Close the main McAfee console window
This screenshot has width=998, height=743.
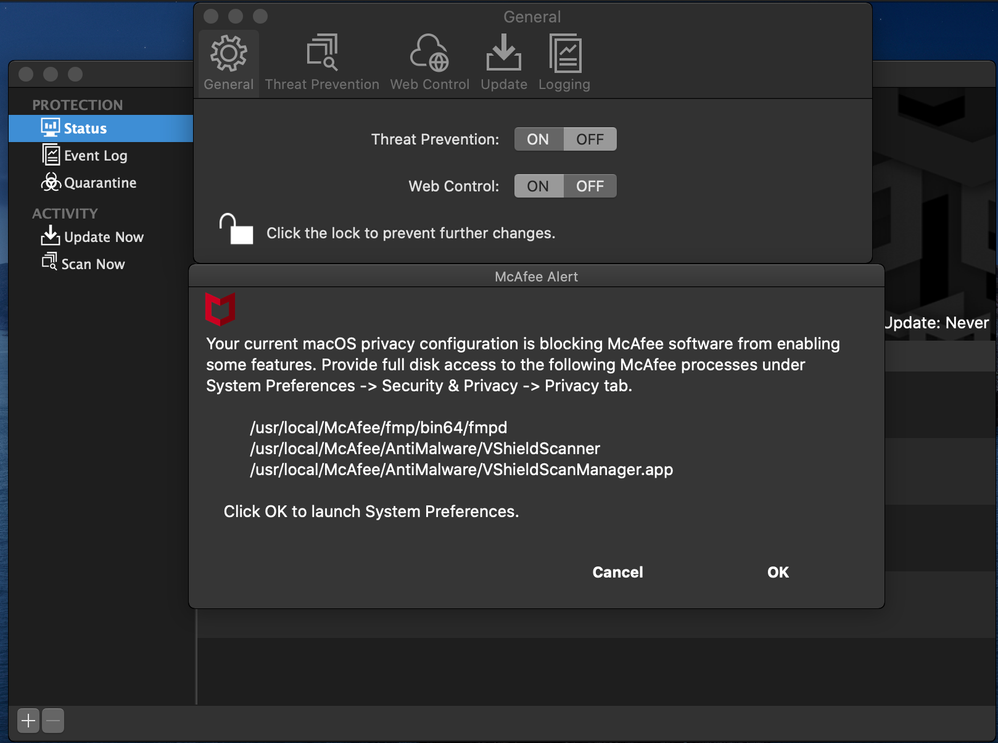26,74
